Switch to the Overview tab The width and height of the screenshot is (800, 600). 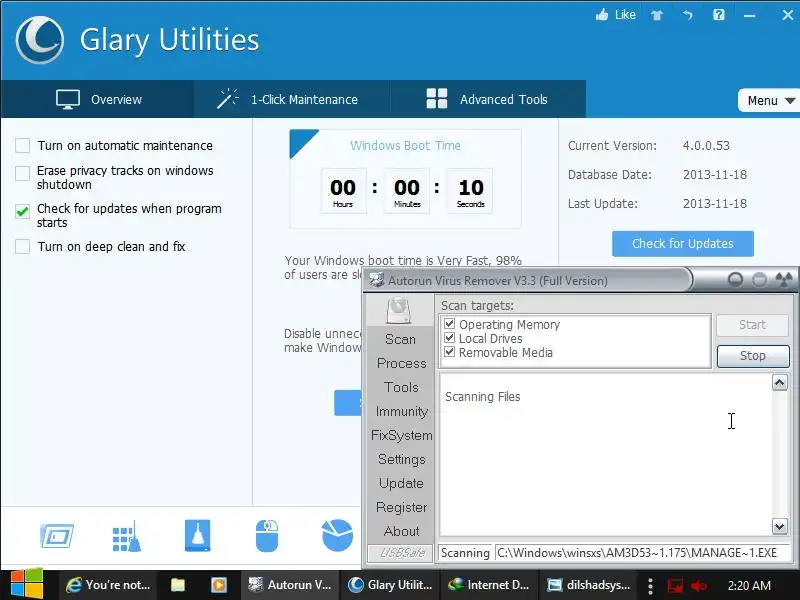97,99
